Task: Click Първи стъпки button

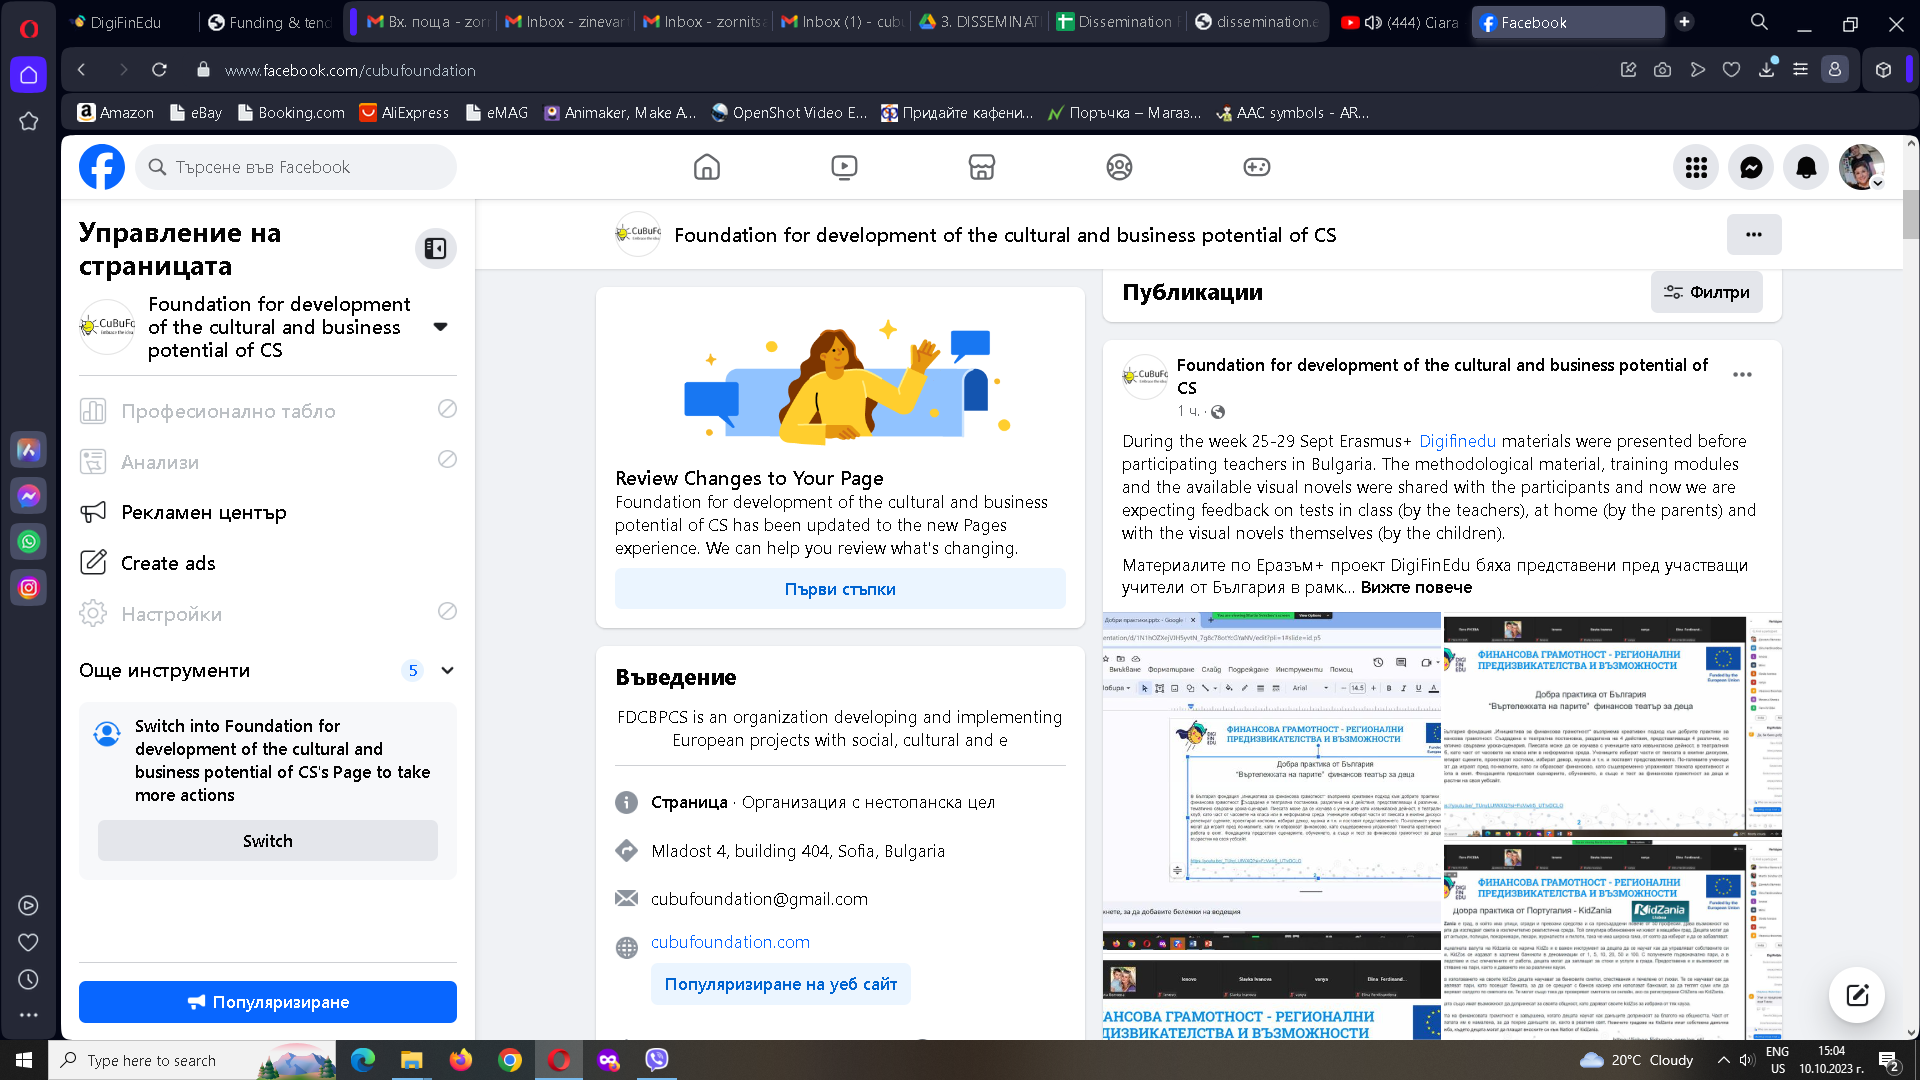Action: pyautogui.click(x=840, y=589)
